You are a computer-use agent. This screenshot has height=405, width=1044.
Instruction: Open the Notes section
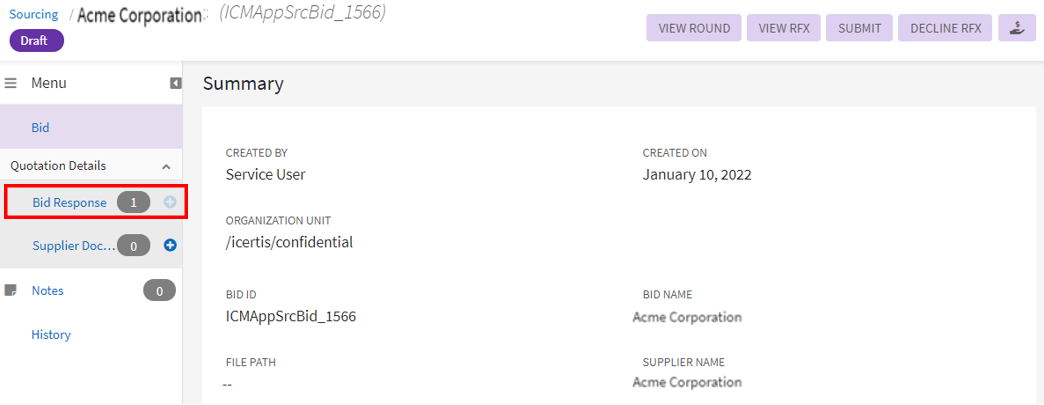(48, 291)
